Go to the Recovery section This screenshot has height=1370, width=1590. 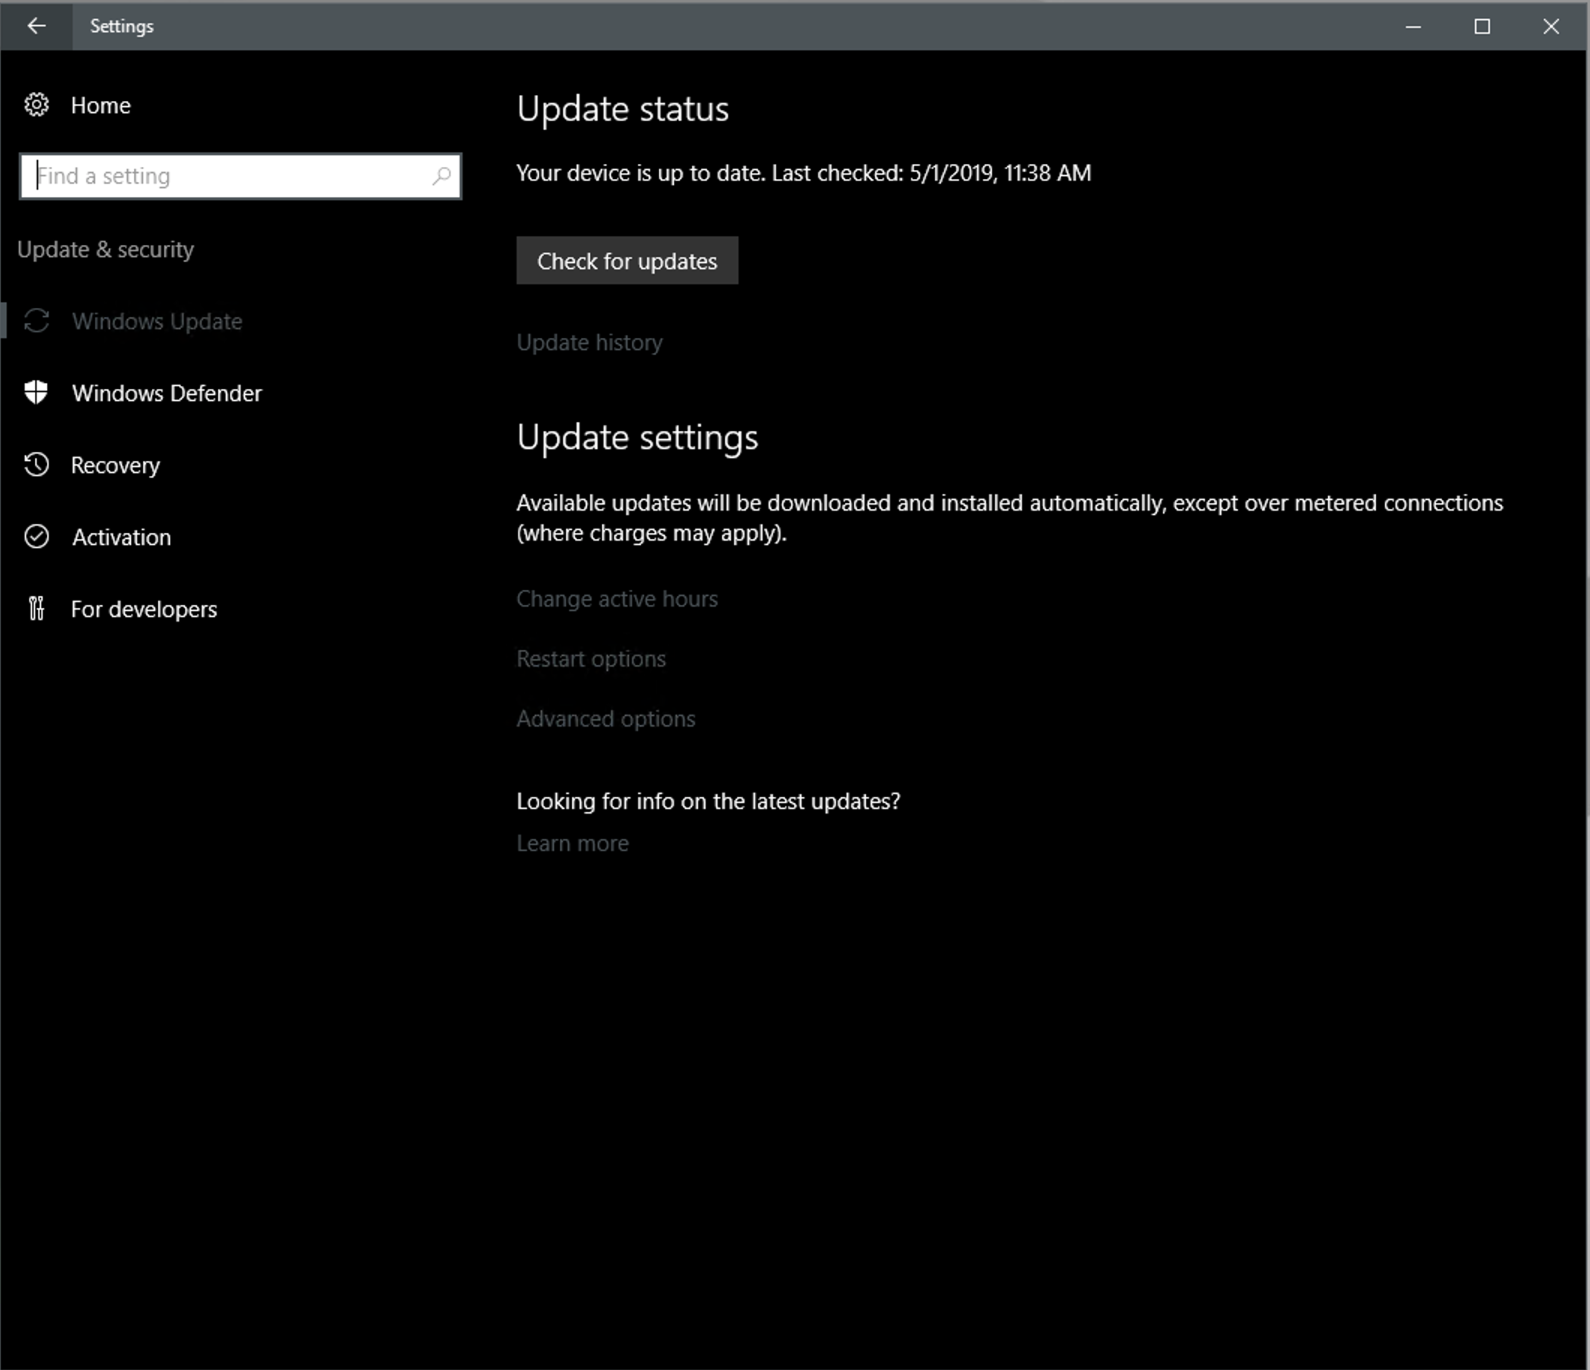click(x=115, y=465)
